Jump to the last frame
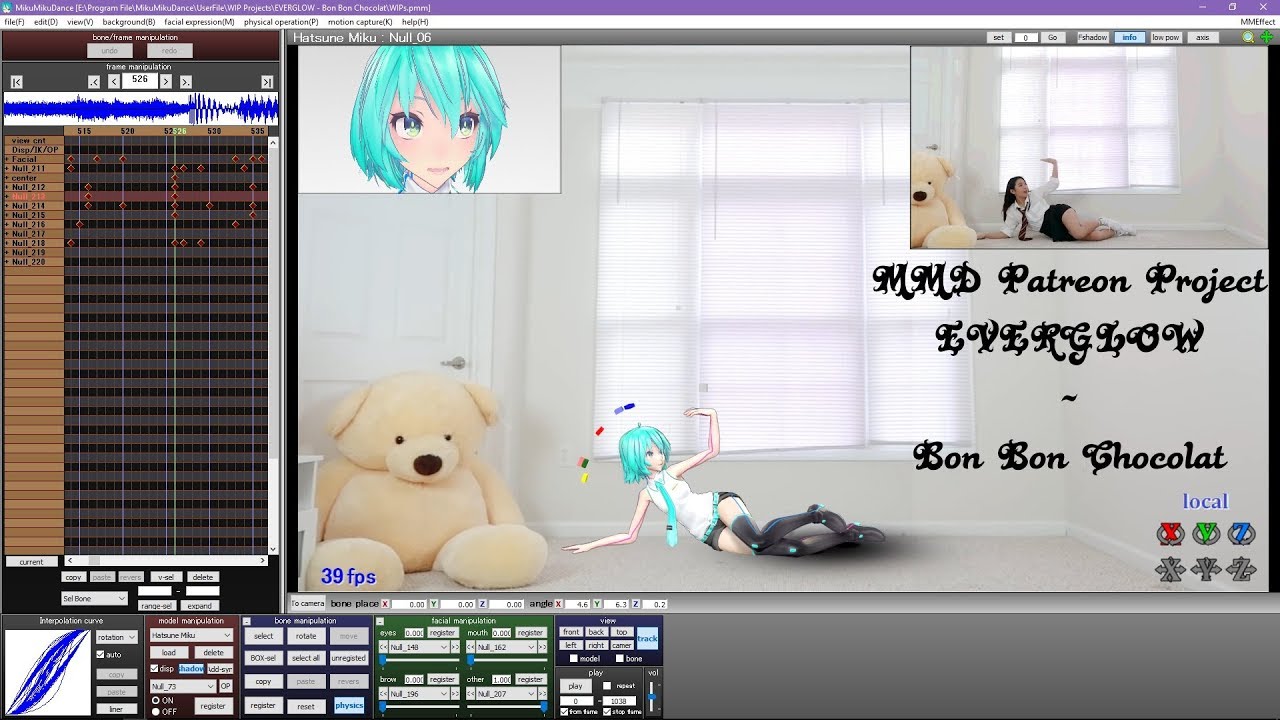 [x=267, y=82]
